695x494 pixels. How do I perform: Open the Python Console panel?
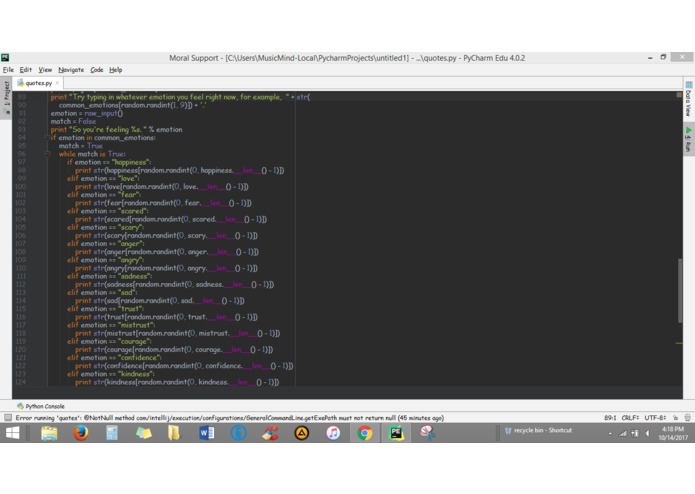(x=41, y=406)
